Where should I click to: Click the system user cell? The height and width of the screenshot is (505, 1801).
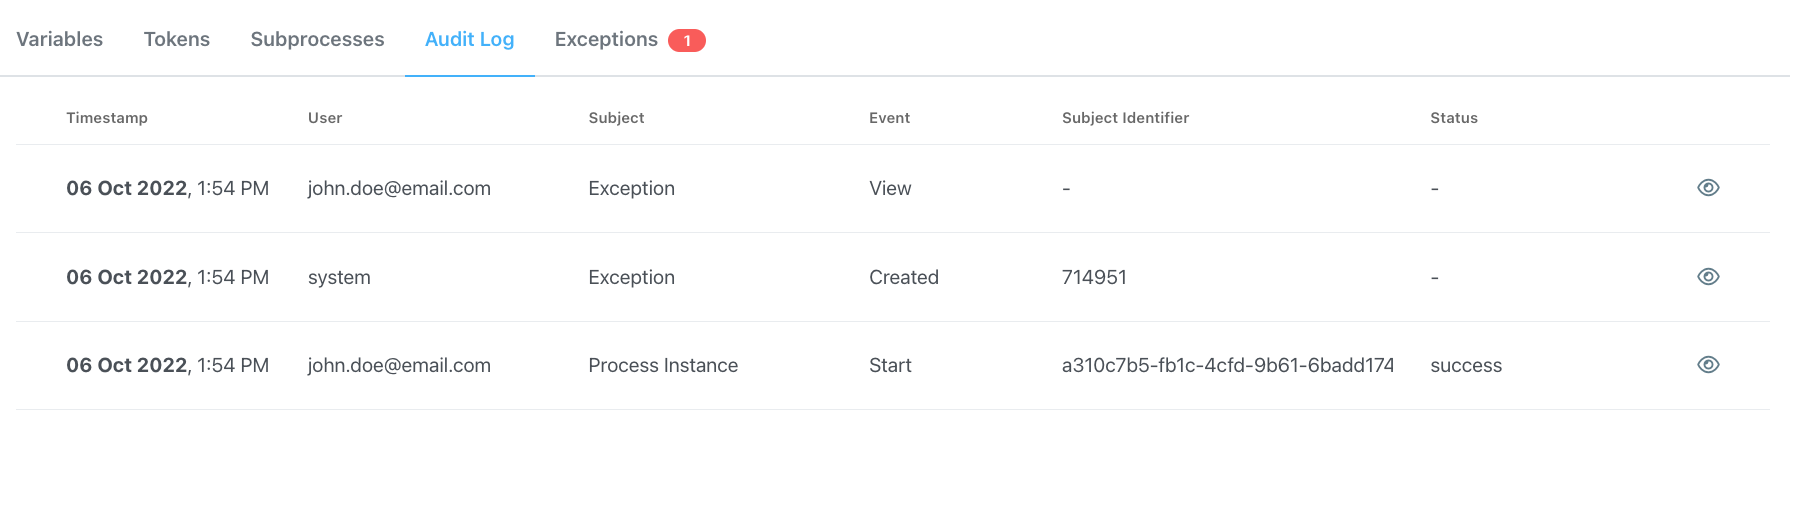(x=339, y=277)
